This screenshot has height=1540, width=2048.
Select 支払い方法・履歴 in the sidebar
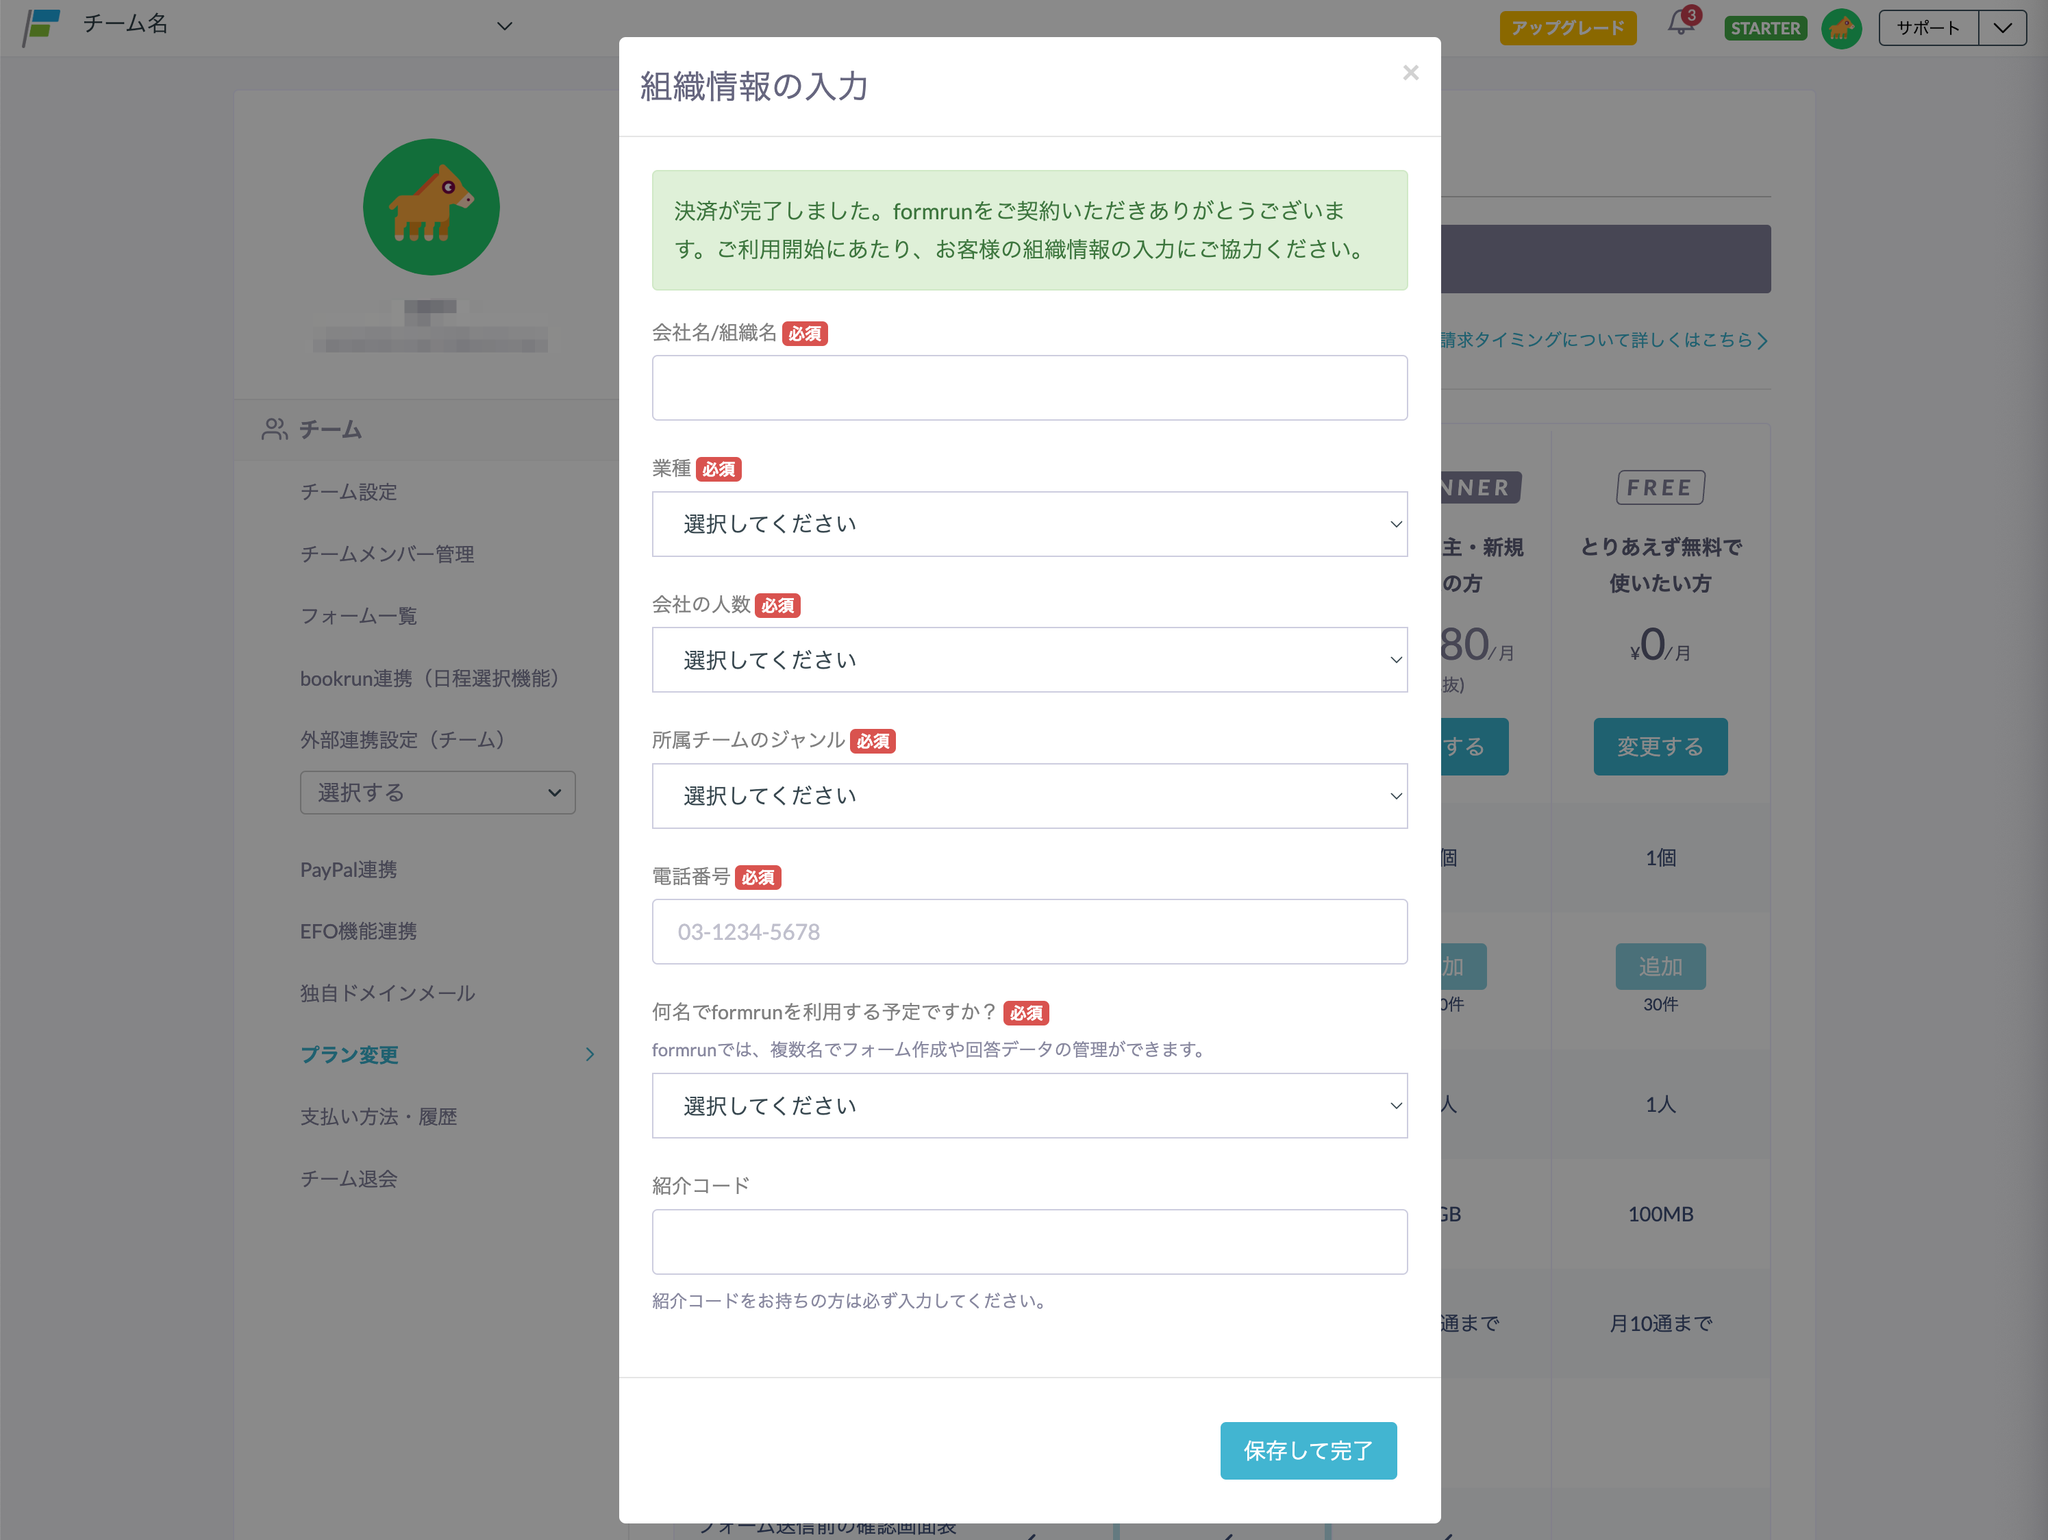click(x=378, y=1117)
